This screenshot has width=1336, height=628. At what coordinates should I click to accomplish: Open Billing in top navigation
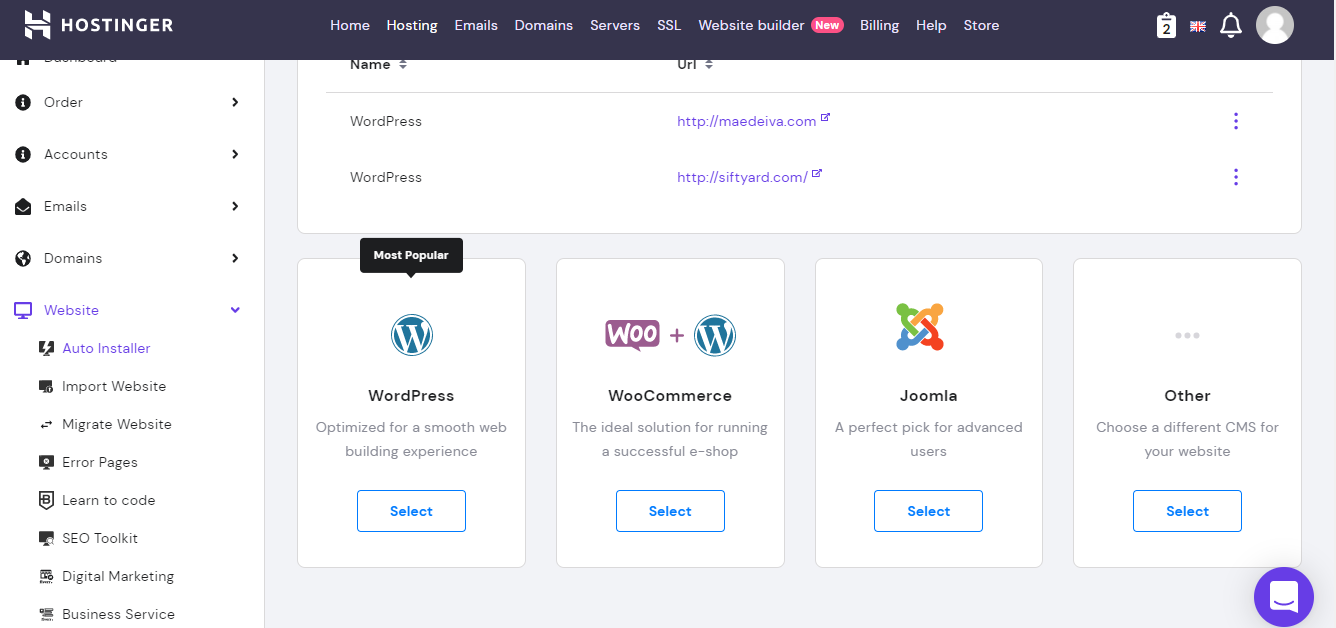(x=879, y=25)
